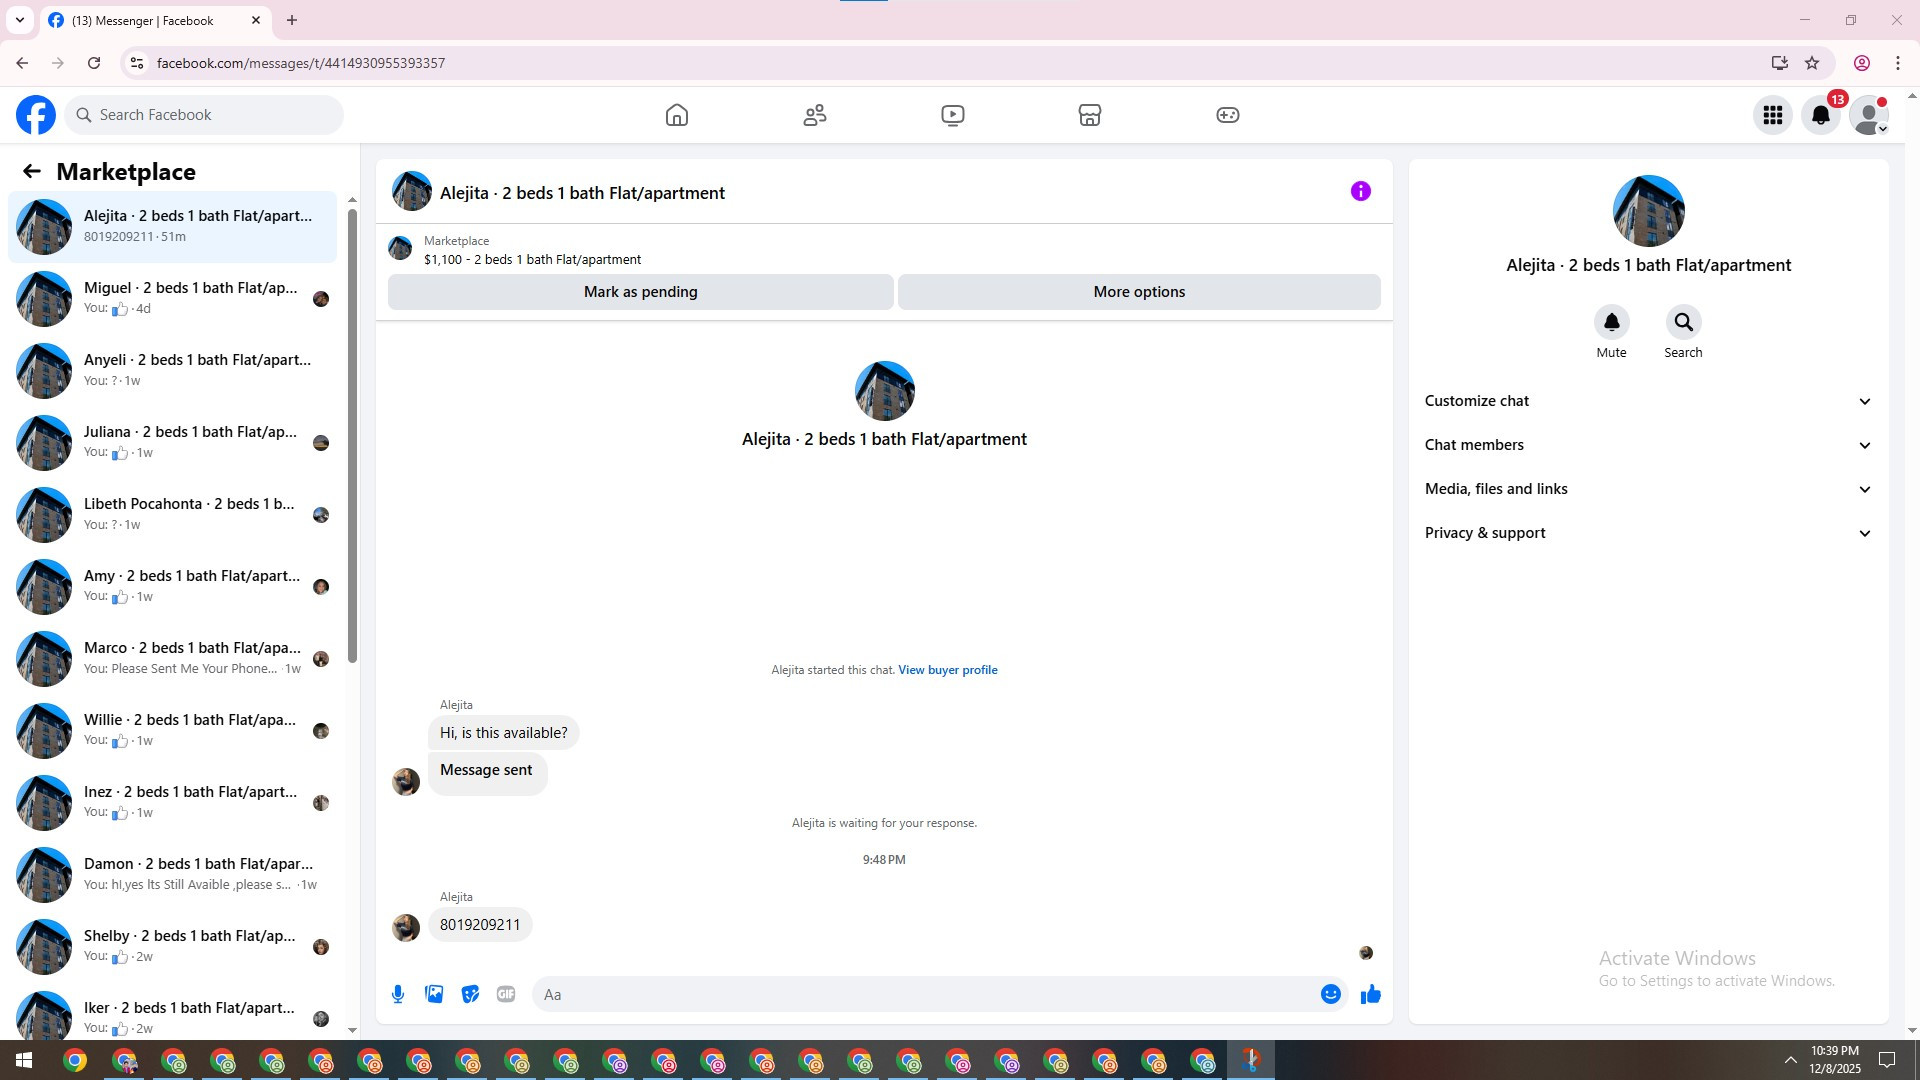This screenshot has width=1920, height=1080.
Task: Open the notifications bell with 13 badge
Action: pyautogui.click(x=1821, y=115)
